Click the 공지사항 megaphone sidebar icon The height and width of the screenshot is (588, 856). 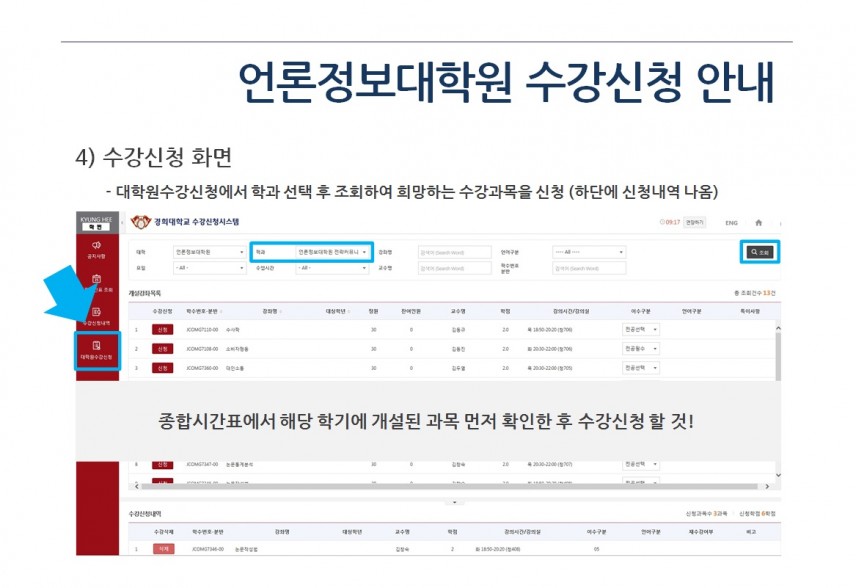pyautogui.click(x=97, y=248)
